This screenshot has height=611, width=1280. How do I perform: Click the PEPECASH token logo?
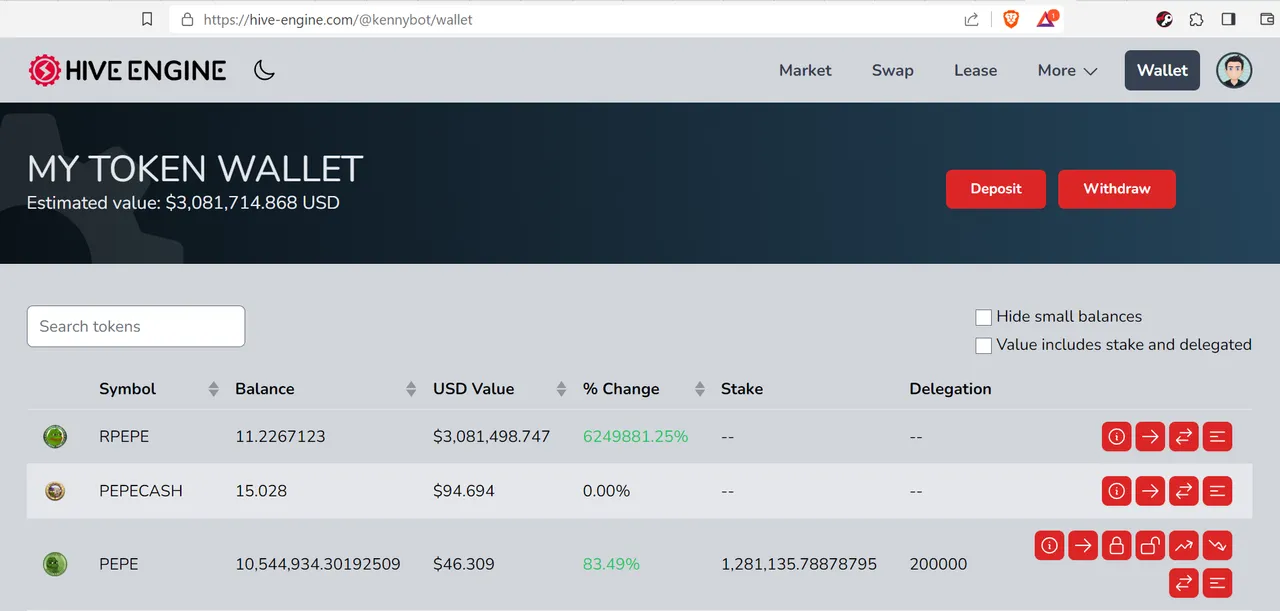tap(55, 491)
